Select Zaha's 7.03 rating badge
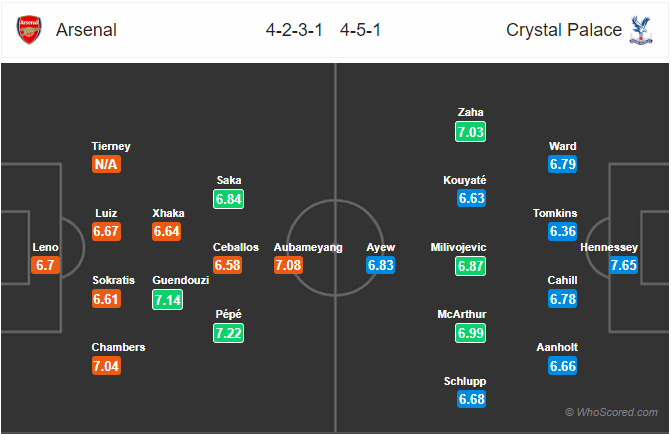This screenshot has height=434, width=671. (x=471, y=131)
